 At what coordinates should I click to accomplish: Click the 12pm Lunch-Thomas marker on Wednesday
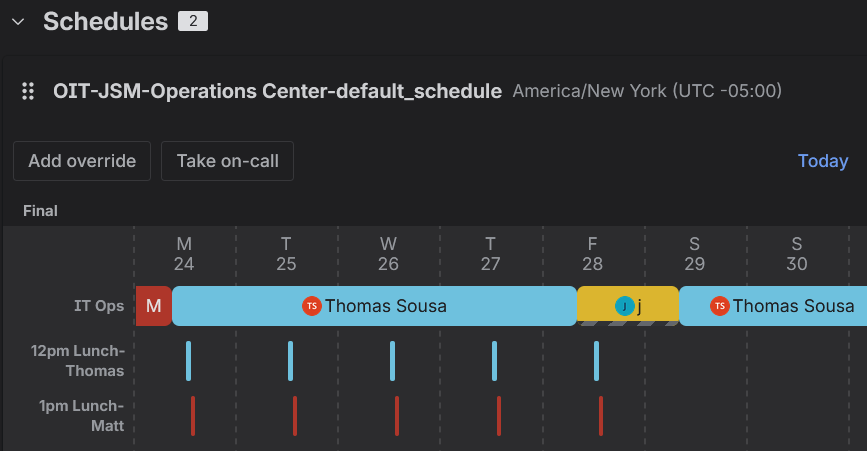(x=392, y=361)
